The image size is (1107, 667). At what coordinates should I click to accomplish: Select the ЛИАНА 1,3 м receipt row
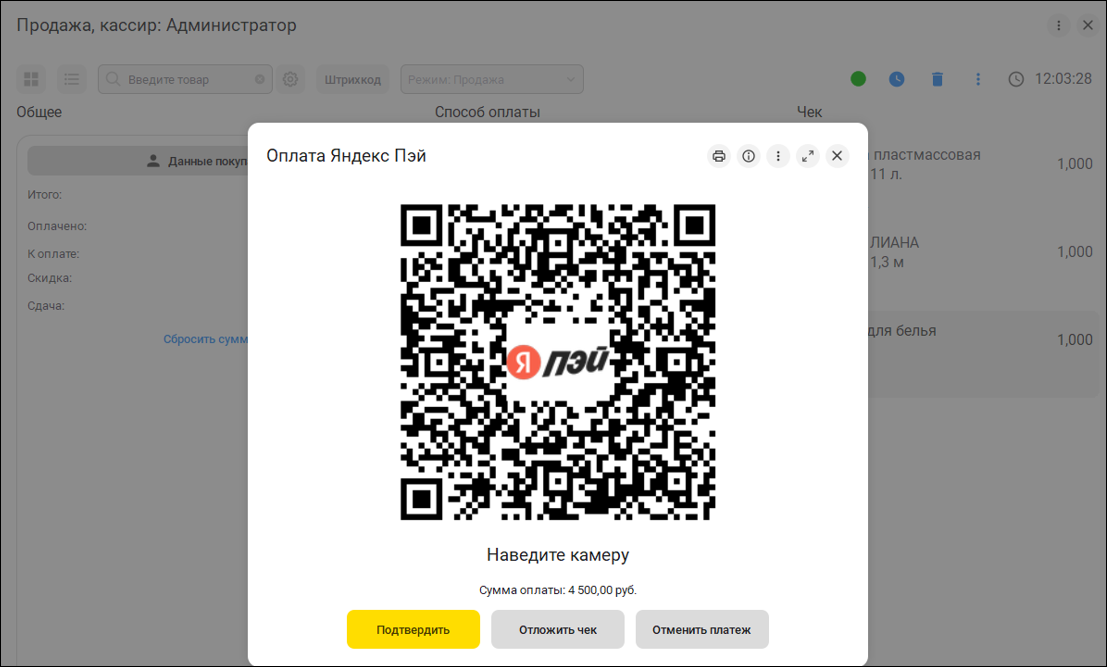coord(984,252)
